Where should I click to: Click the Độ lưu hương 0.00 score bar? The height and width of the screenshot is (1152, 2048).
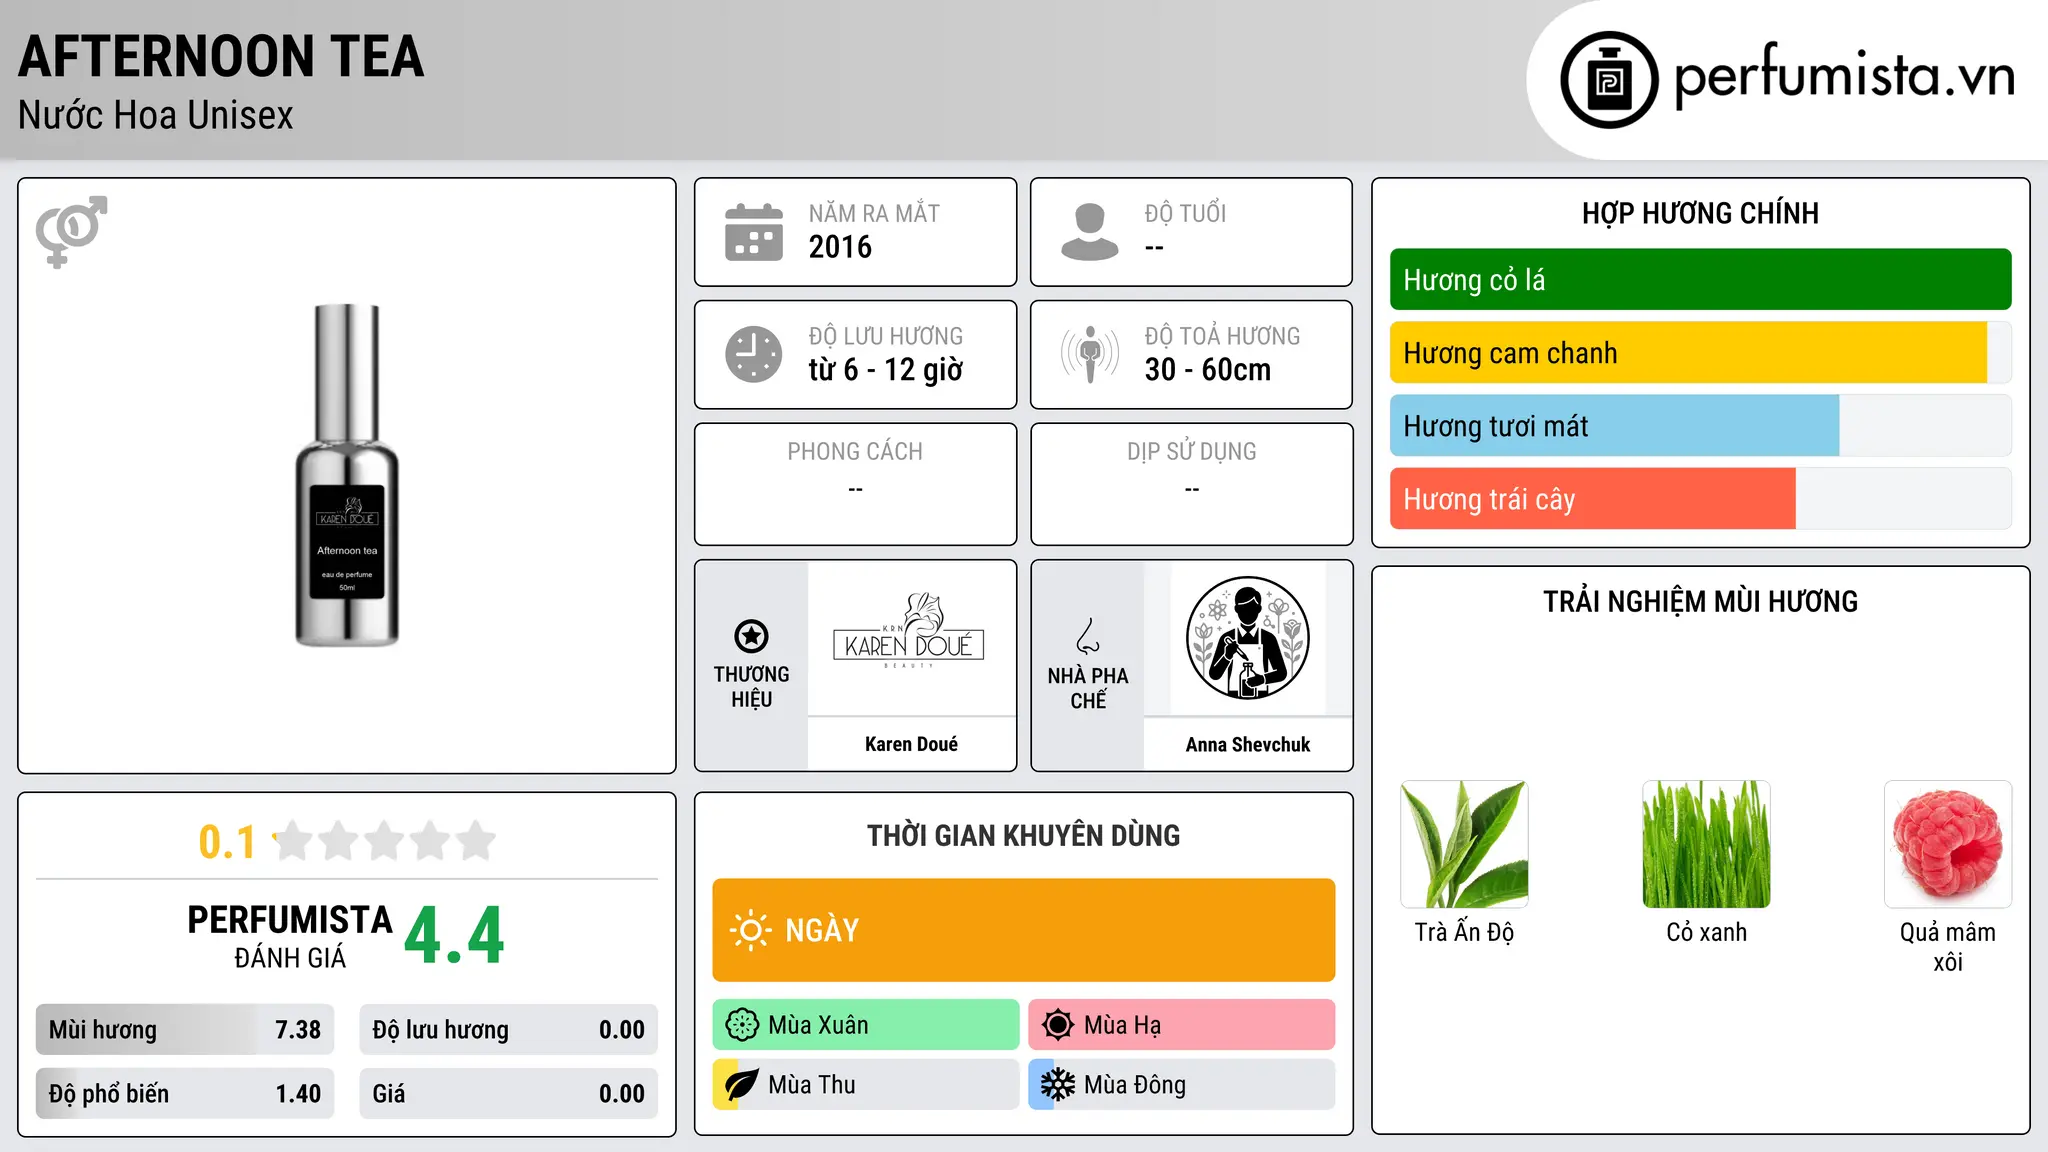pos(509,1030)
